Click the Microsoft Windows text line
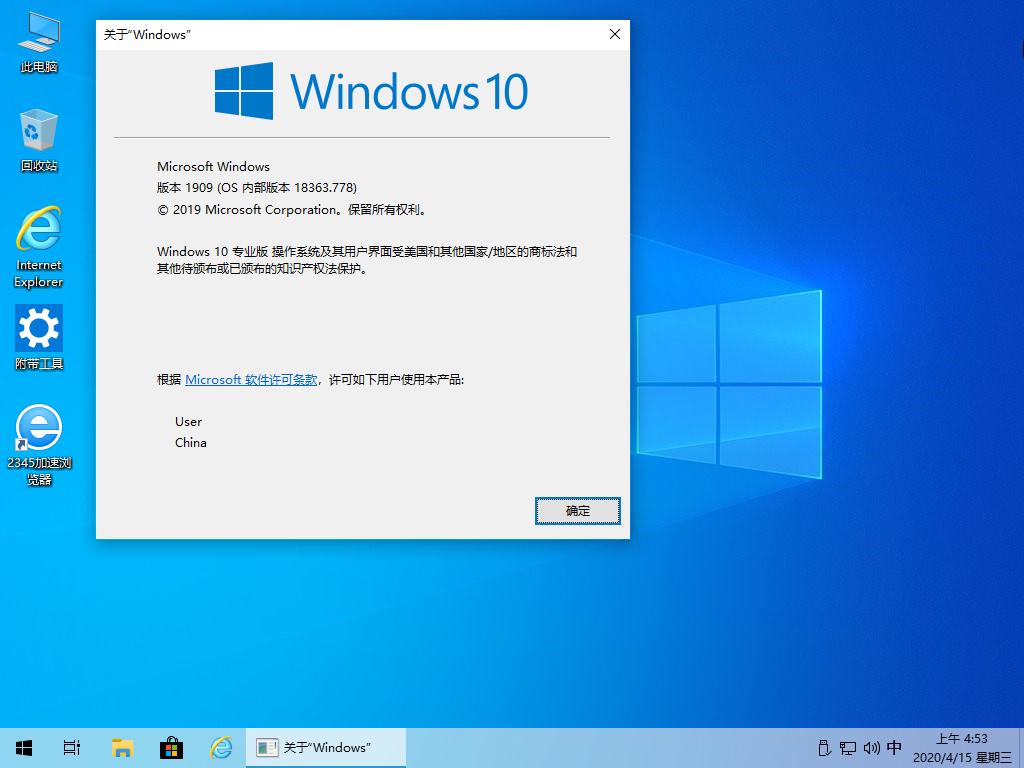Image resolution: width=1024 pixels, height=768 pixels. click(x=214, y=167)
